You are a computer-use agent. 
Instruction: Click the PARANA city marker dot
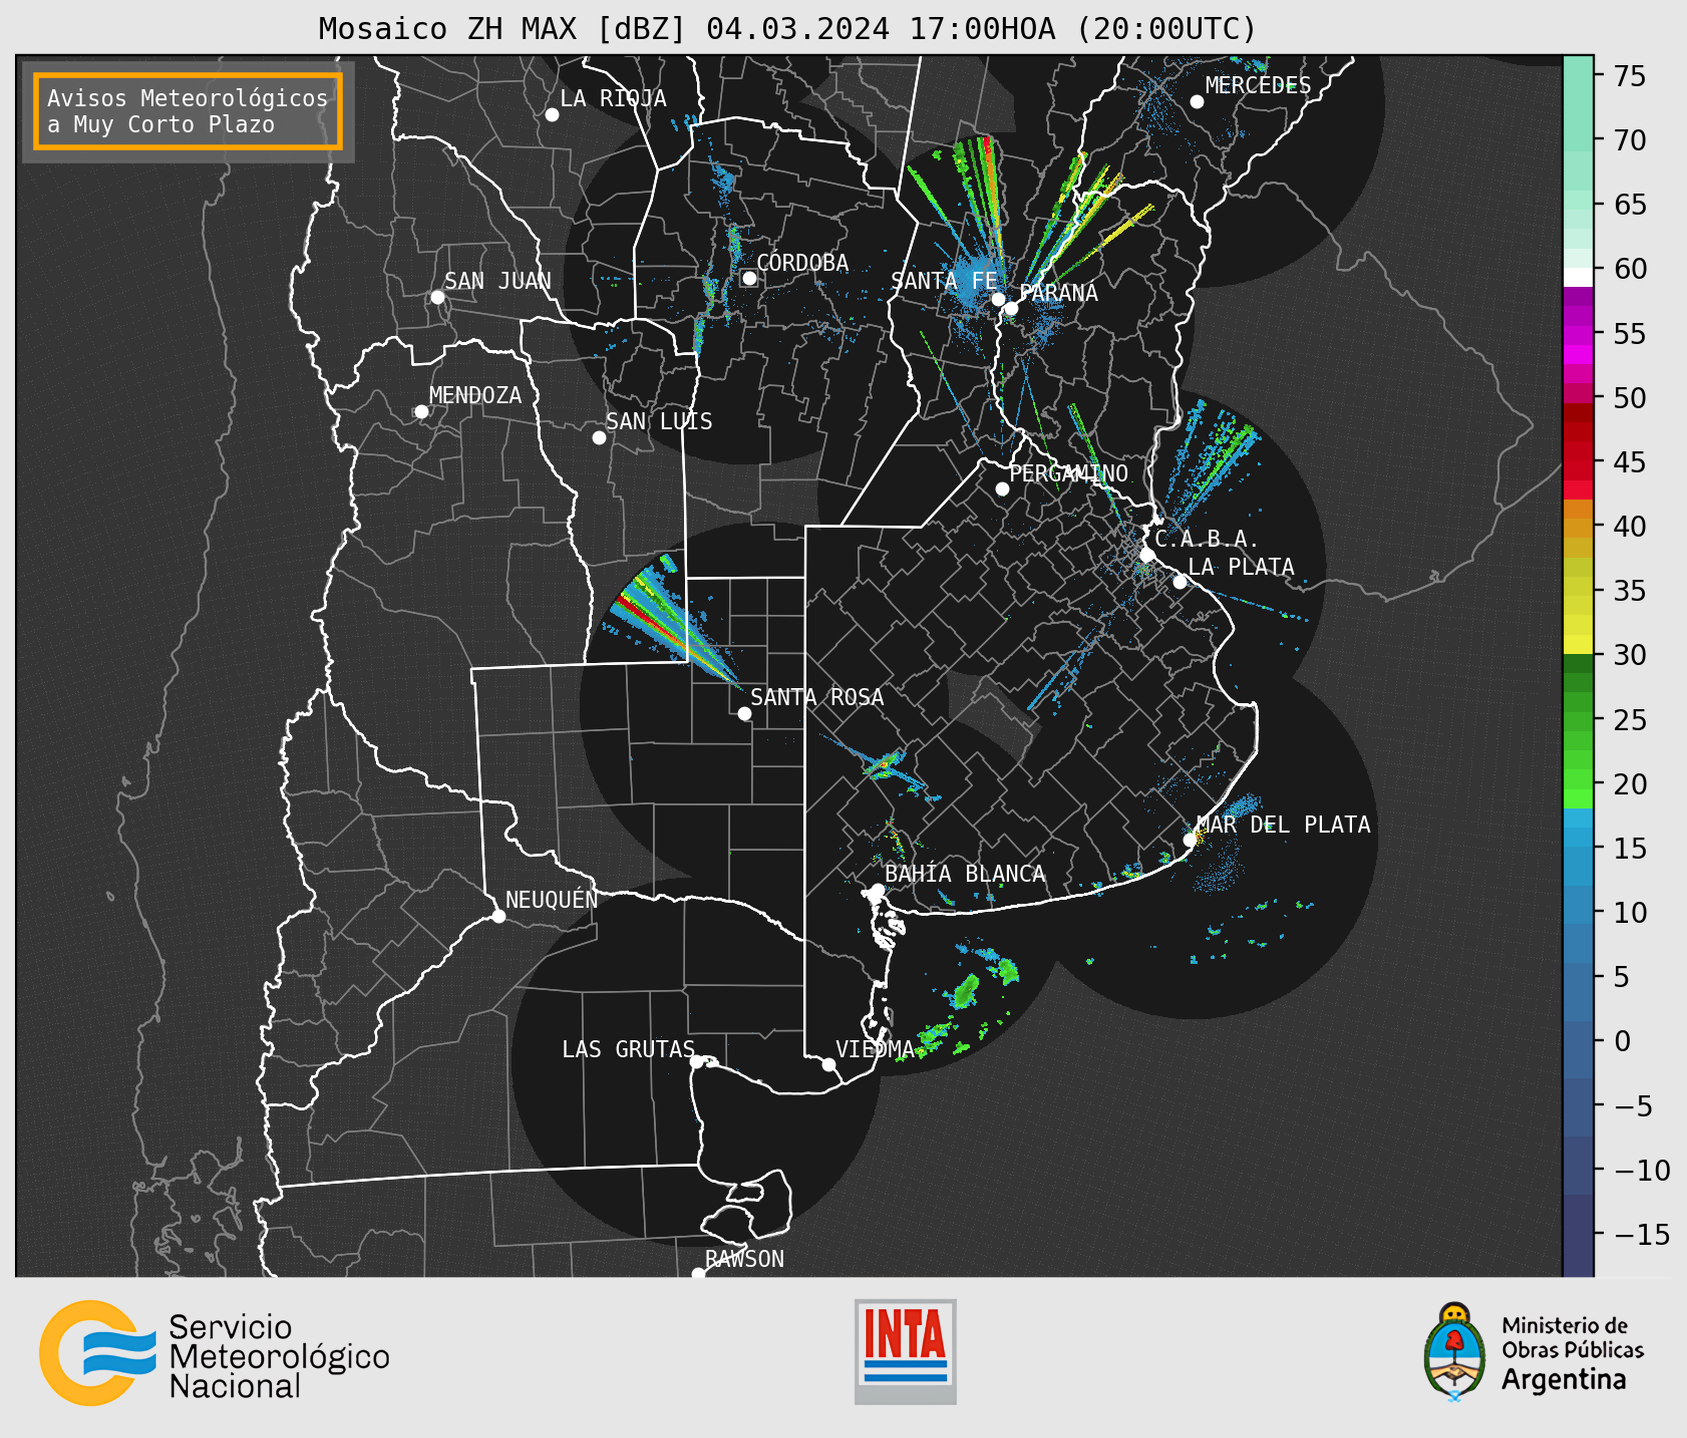[x=1011, y=308]
